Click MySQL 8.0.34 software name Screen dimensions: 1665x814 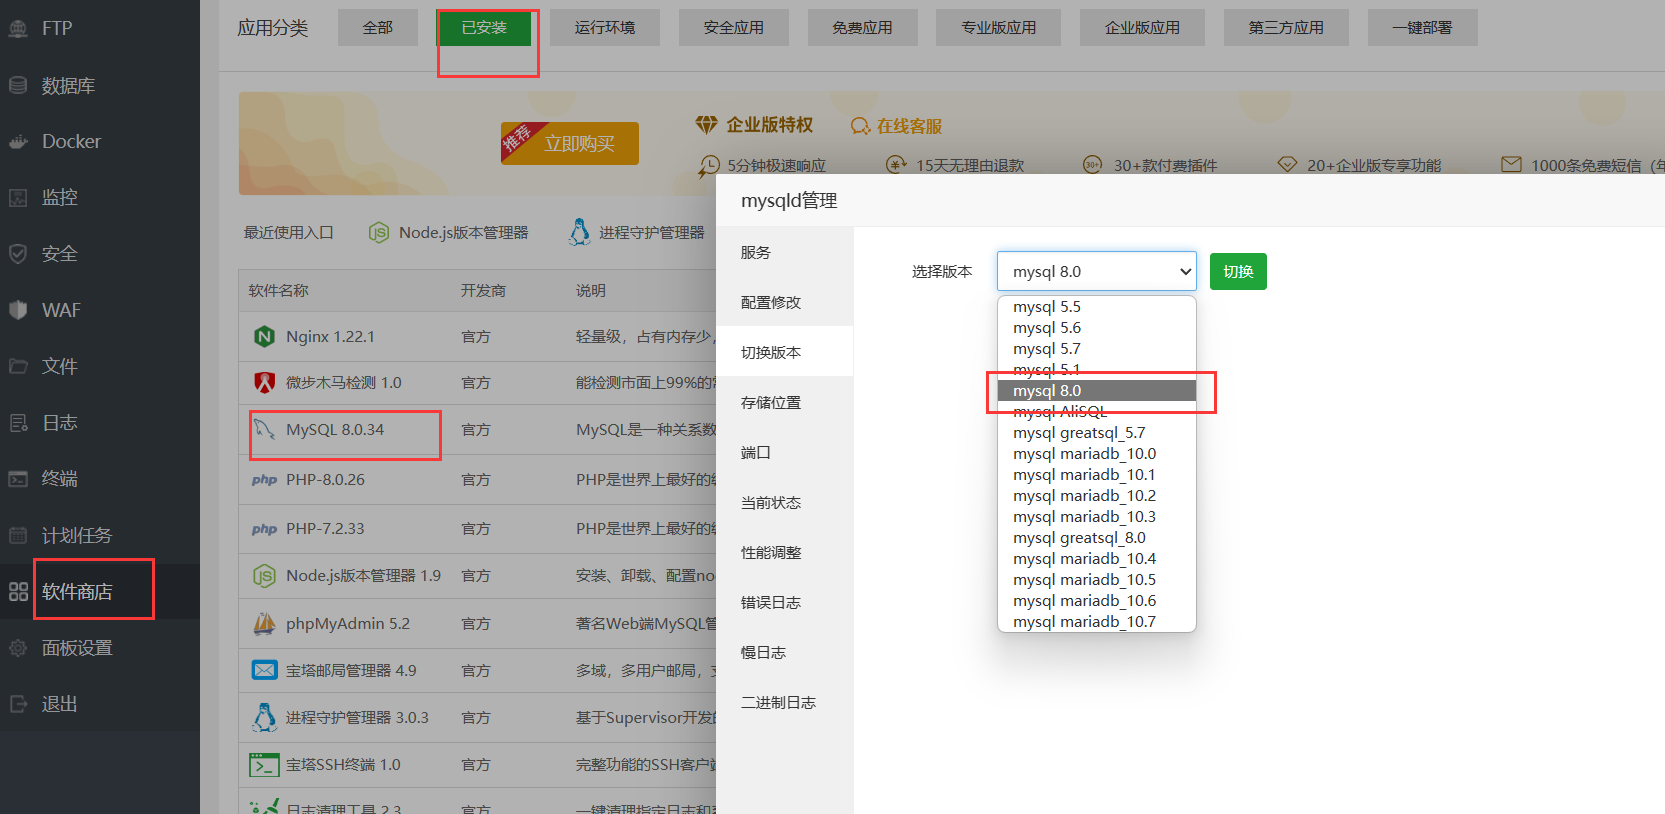click(335, 430)
